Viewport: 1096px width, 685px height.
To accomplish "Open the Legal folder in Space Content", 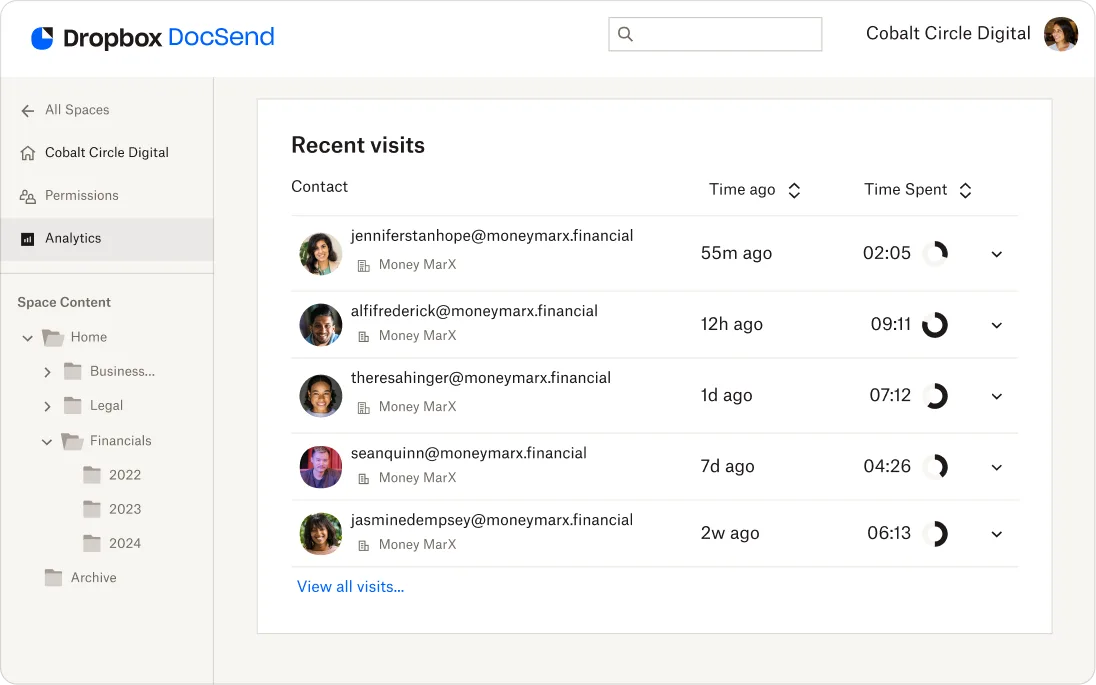I will (x=106, y=406).
